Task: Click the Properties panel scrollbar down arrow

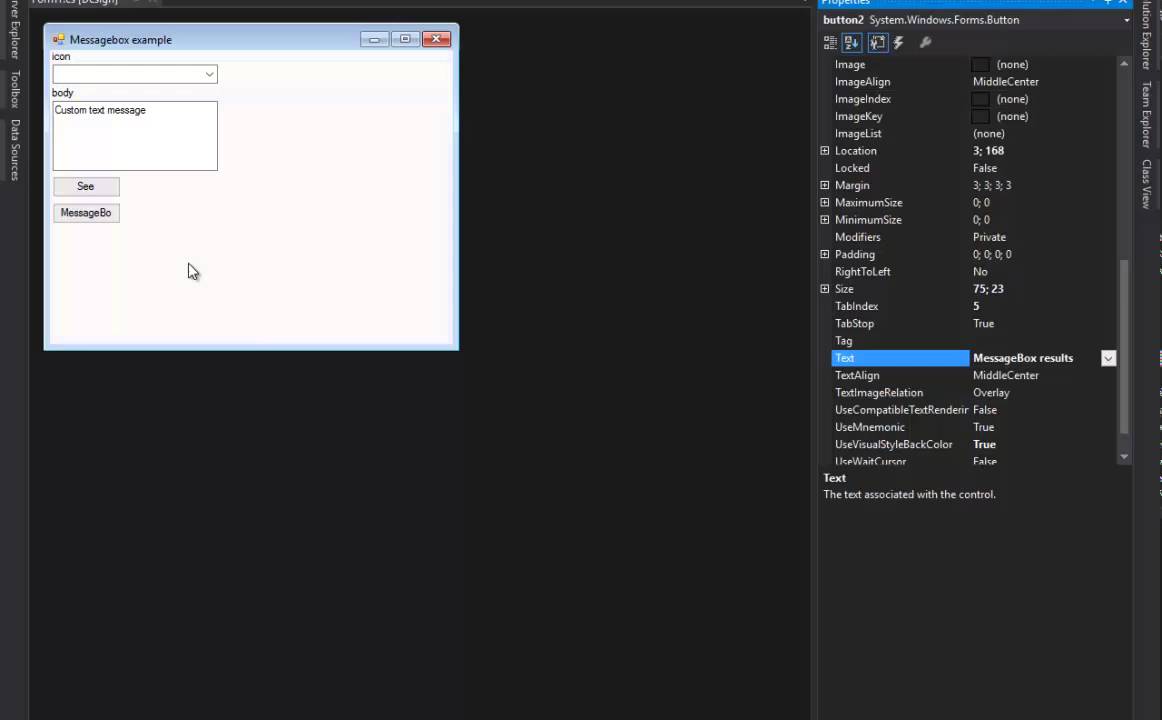Action: point(1124,457)
